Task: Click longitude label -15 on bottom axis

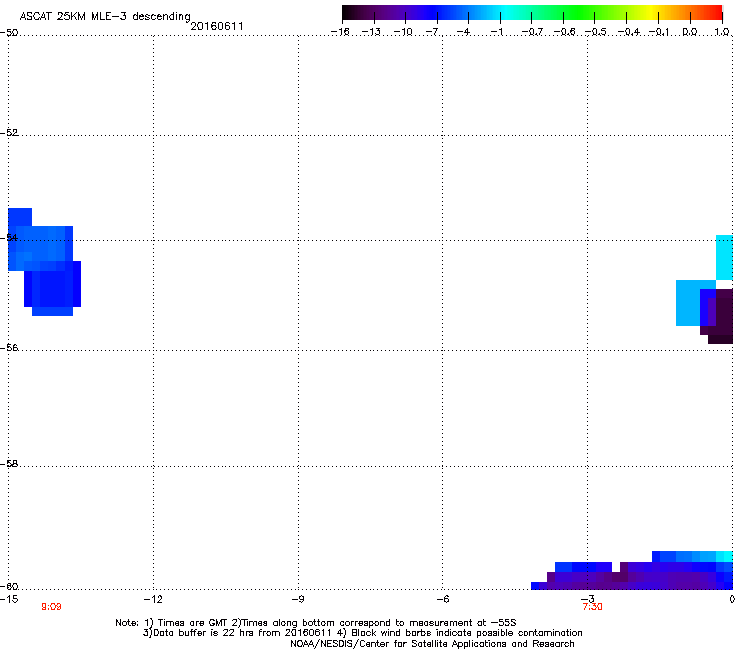Action: tap(9, 599)
